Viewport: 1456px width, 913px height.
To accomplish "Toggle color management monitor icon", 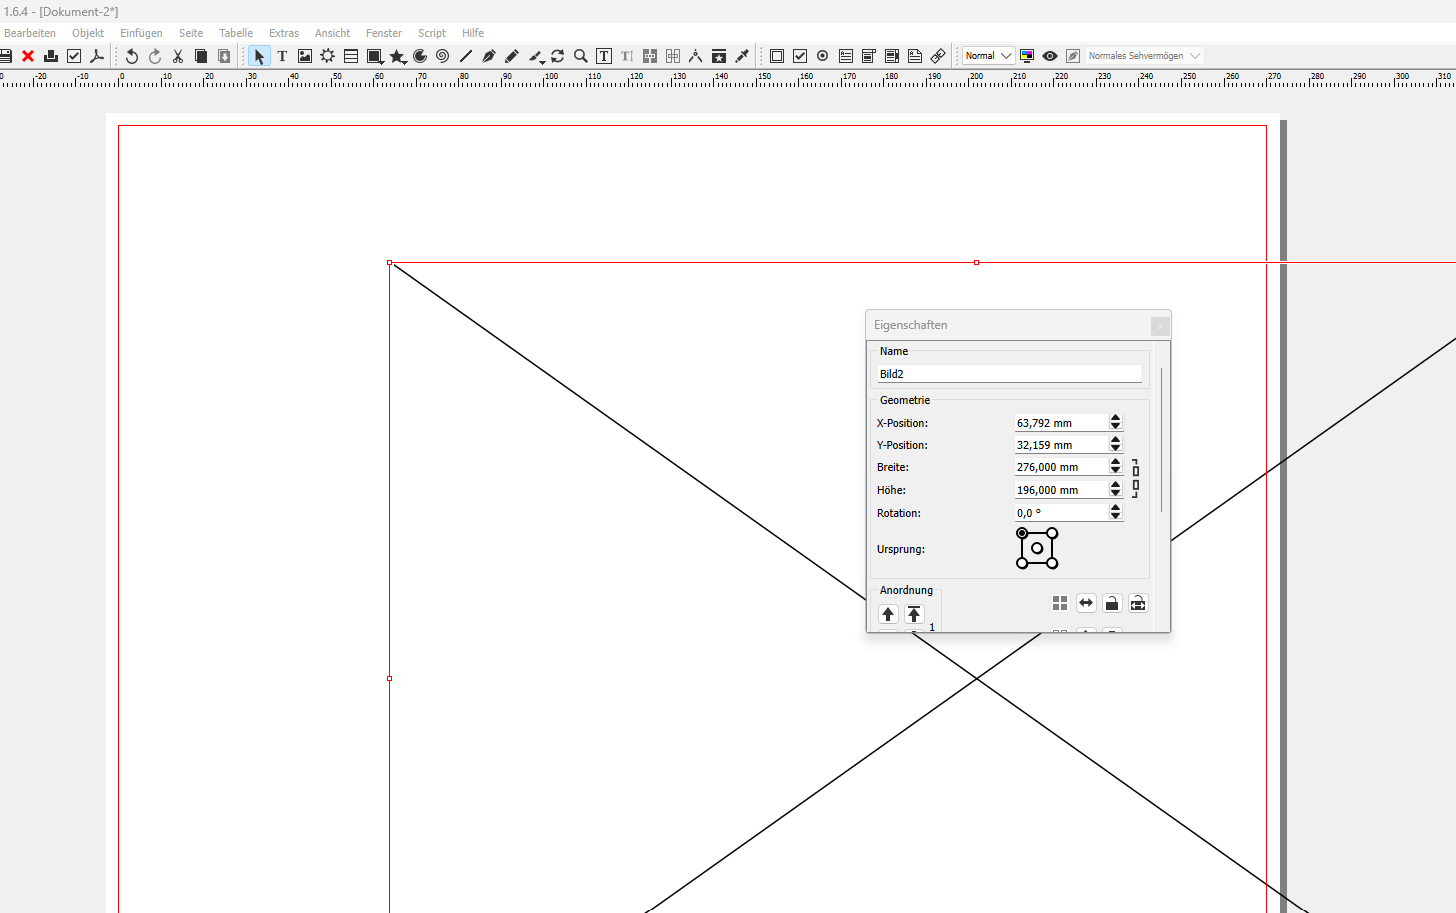I will 1027,56.
